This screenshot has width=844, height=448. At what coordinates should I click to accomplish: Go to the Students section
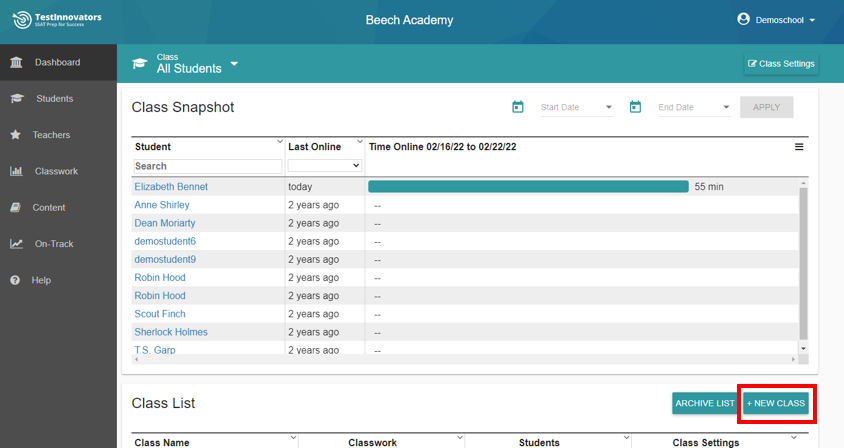pos(58,99)
